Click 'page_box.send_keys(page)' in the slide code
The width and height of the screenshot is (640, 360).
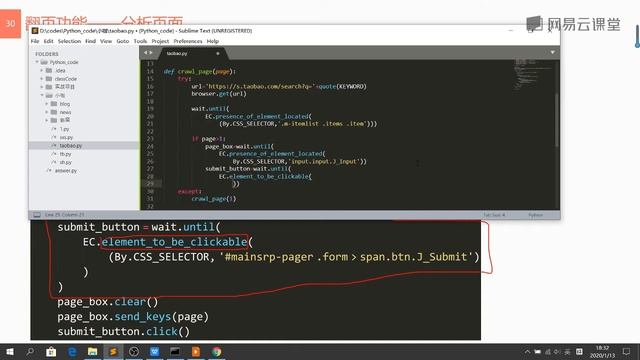133,317
